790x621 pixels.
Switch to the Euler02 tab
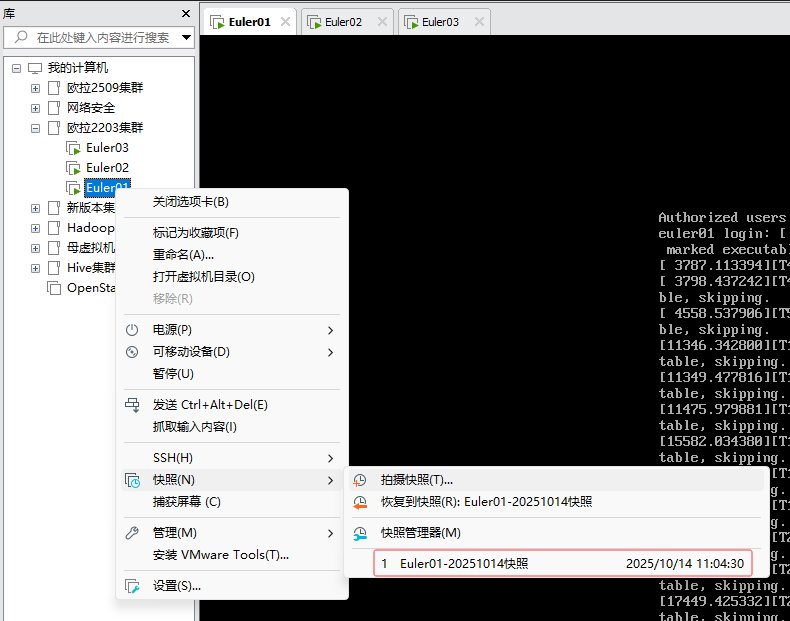coord(347,22)
